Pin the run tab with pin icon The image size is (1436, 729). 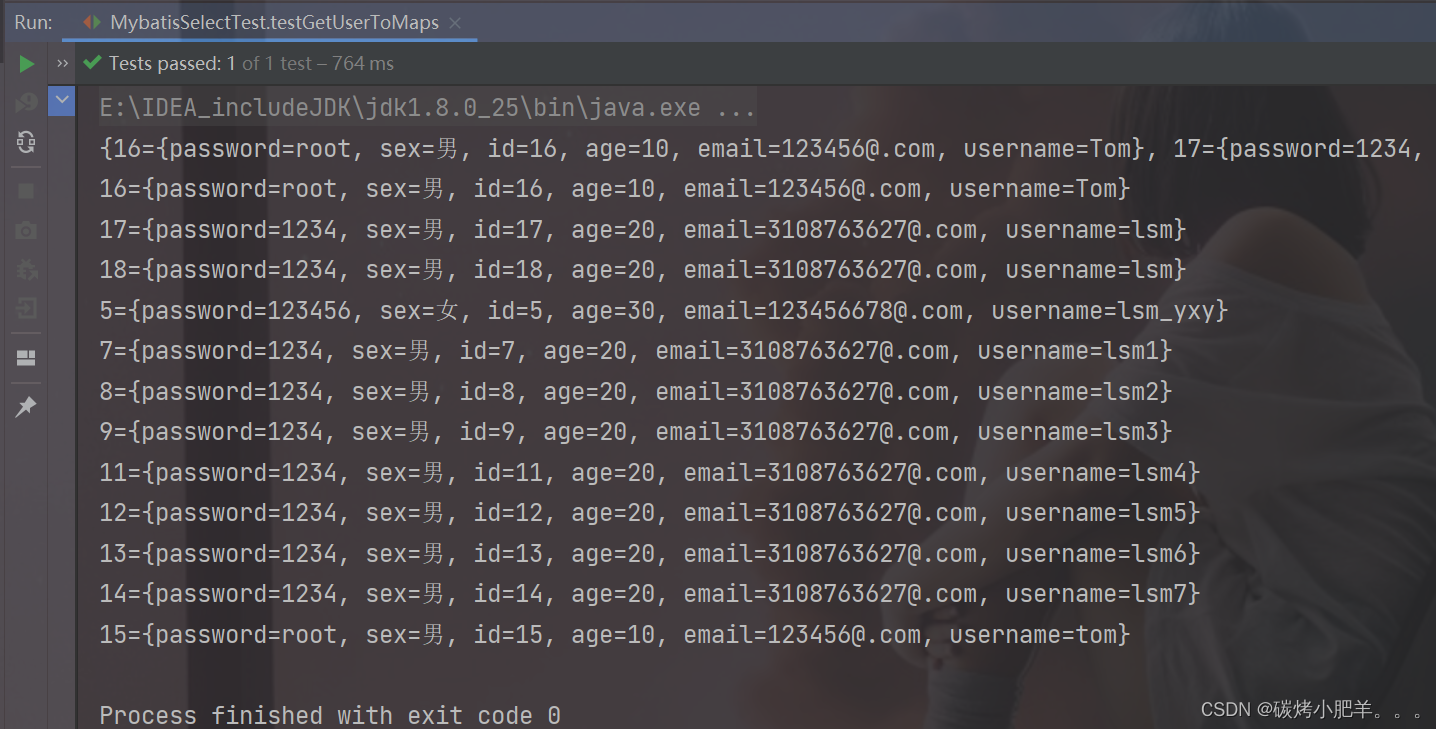pos(27,406)
